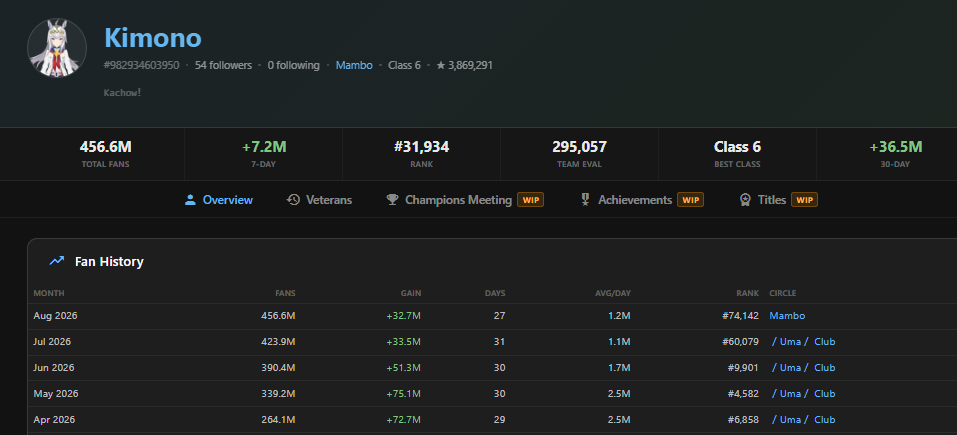
Task: Click the 1.7M avg/day cell
Action: 619,367
